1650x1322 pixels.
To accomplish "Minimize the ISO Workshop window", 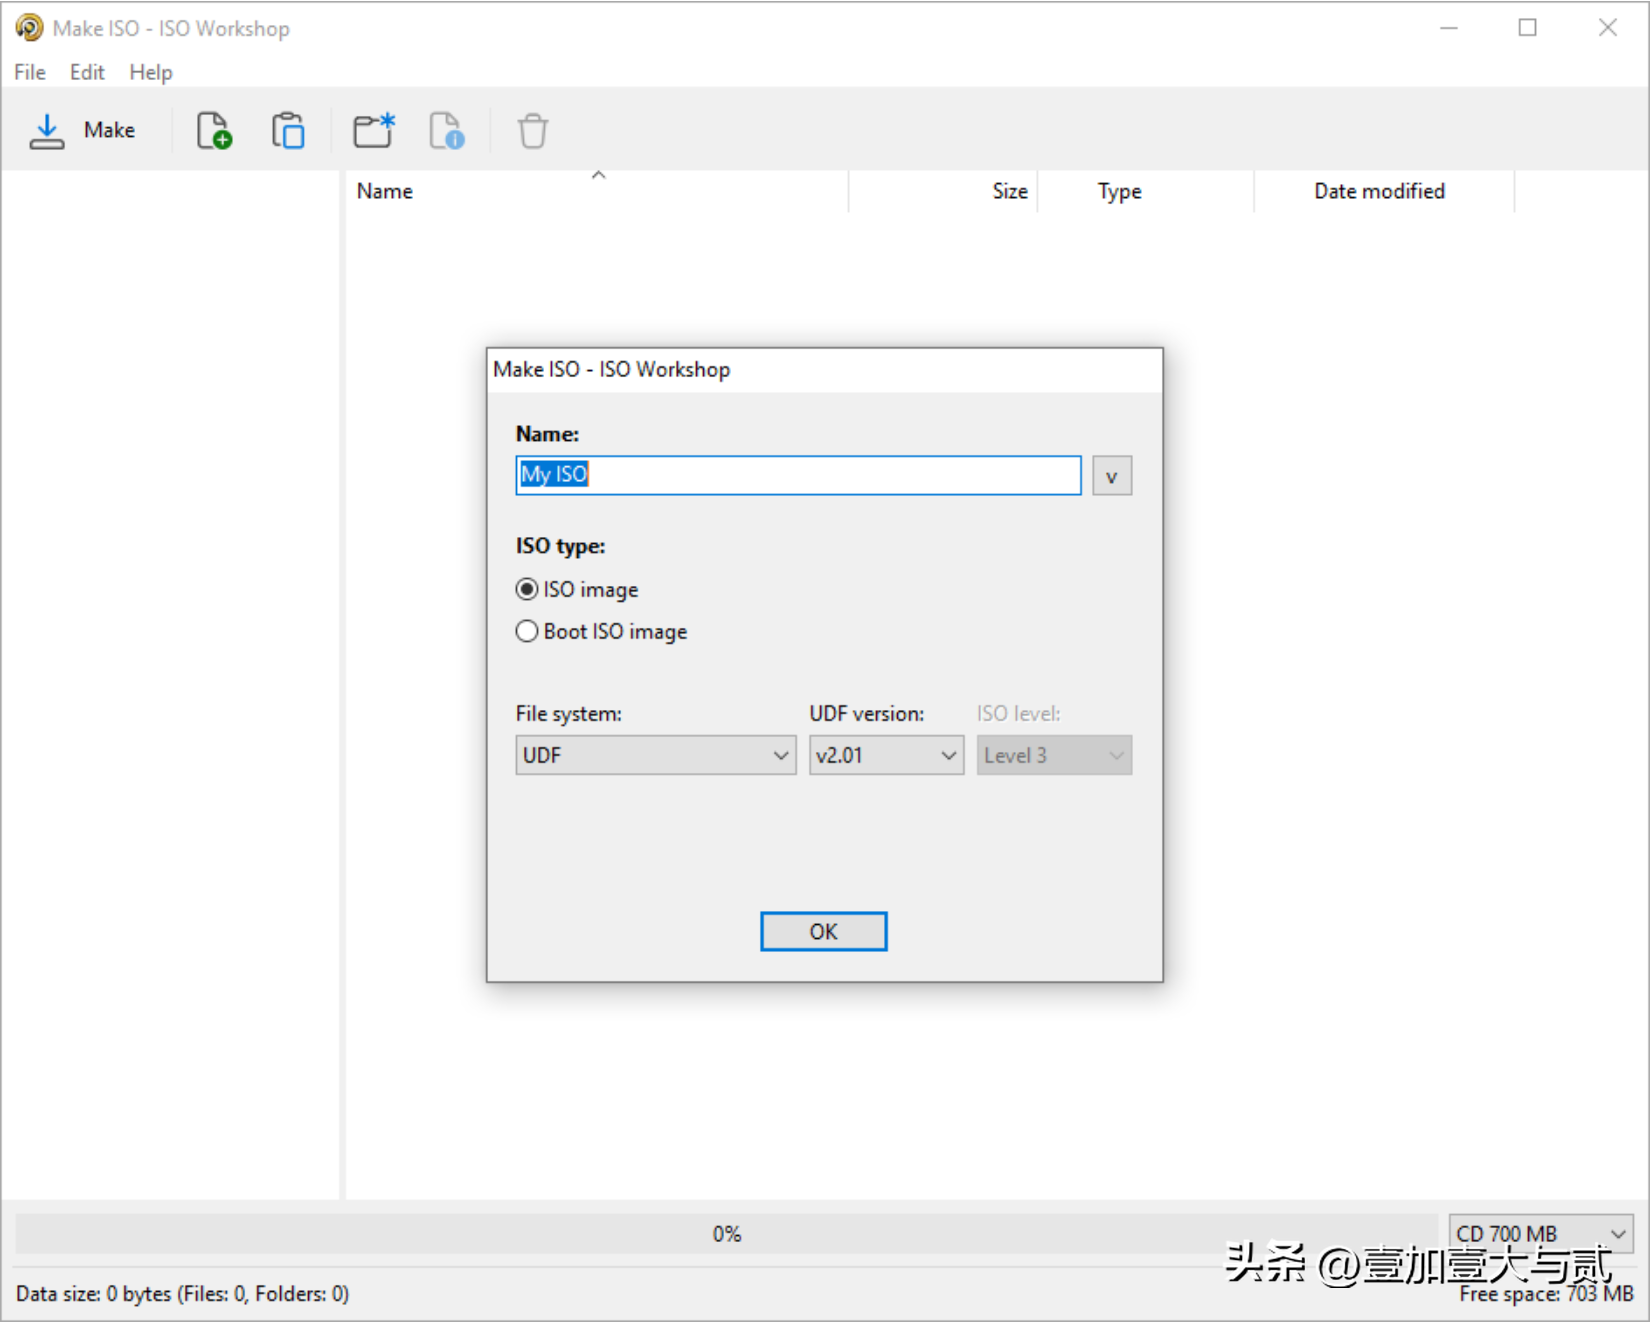I will click(x=1449, y=28).
